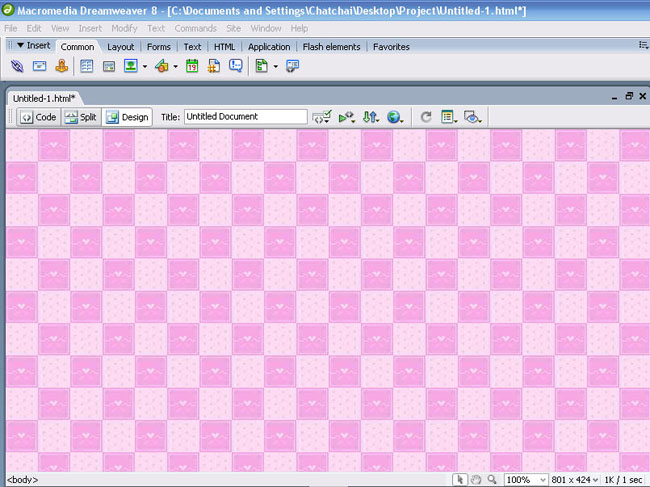Insert an email link
650x487 pixels.
39,66
